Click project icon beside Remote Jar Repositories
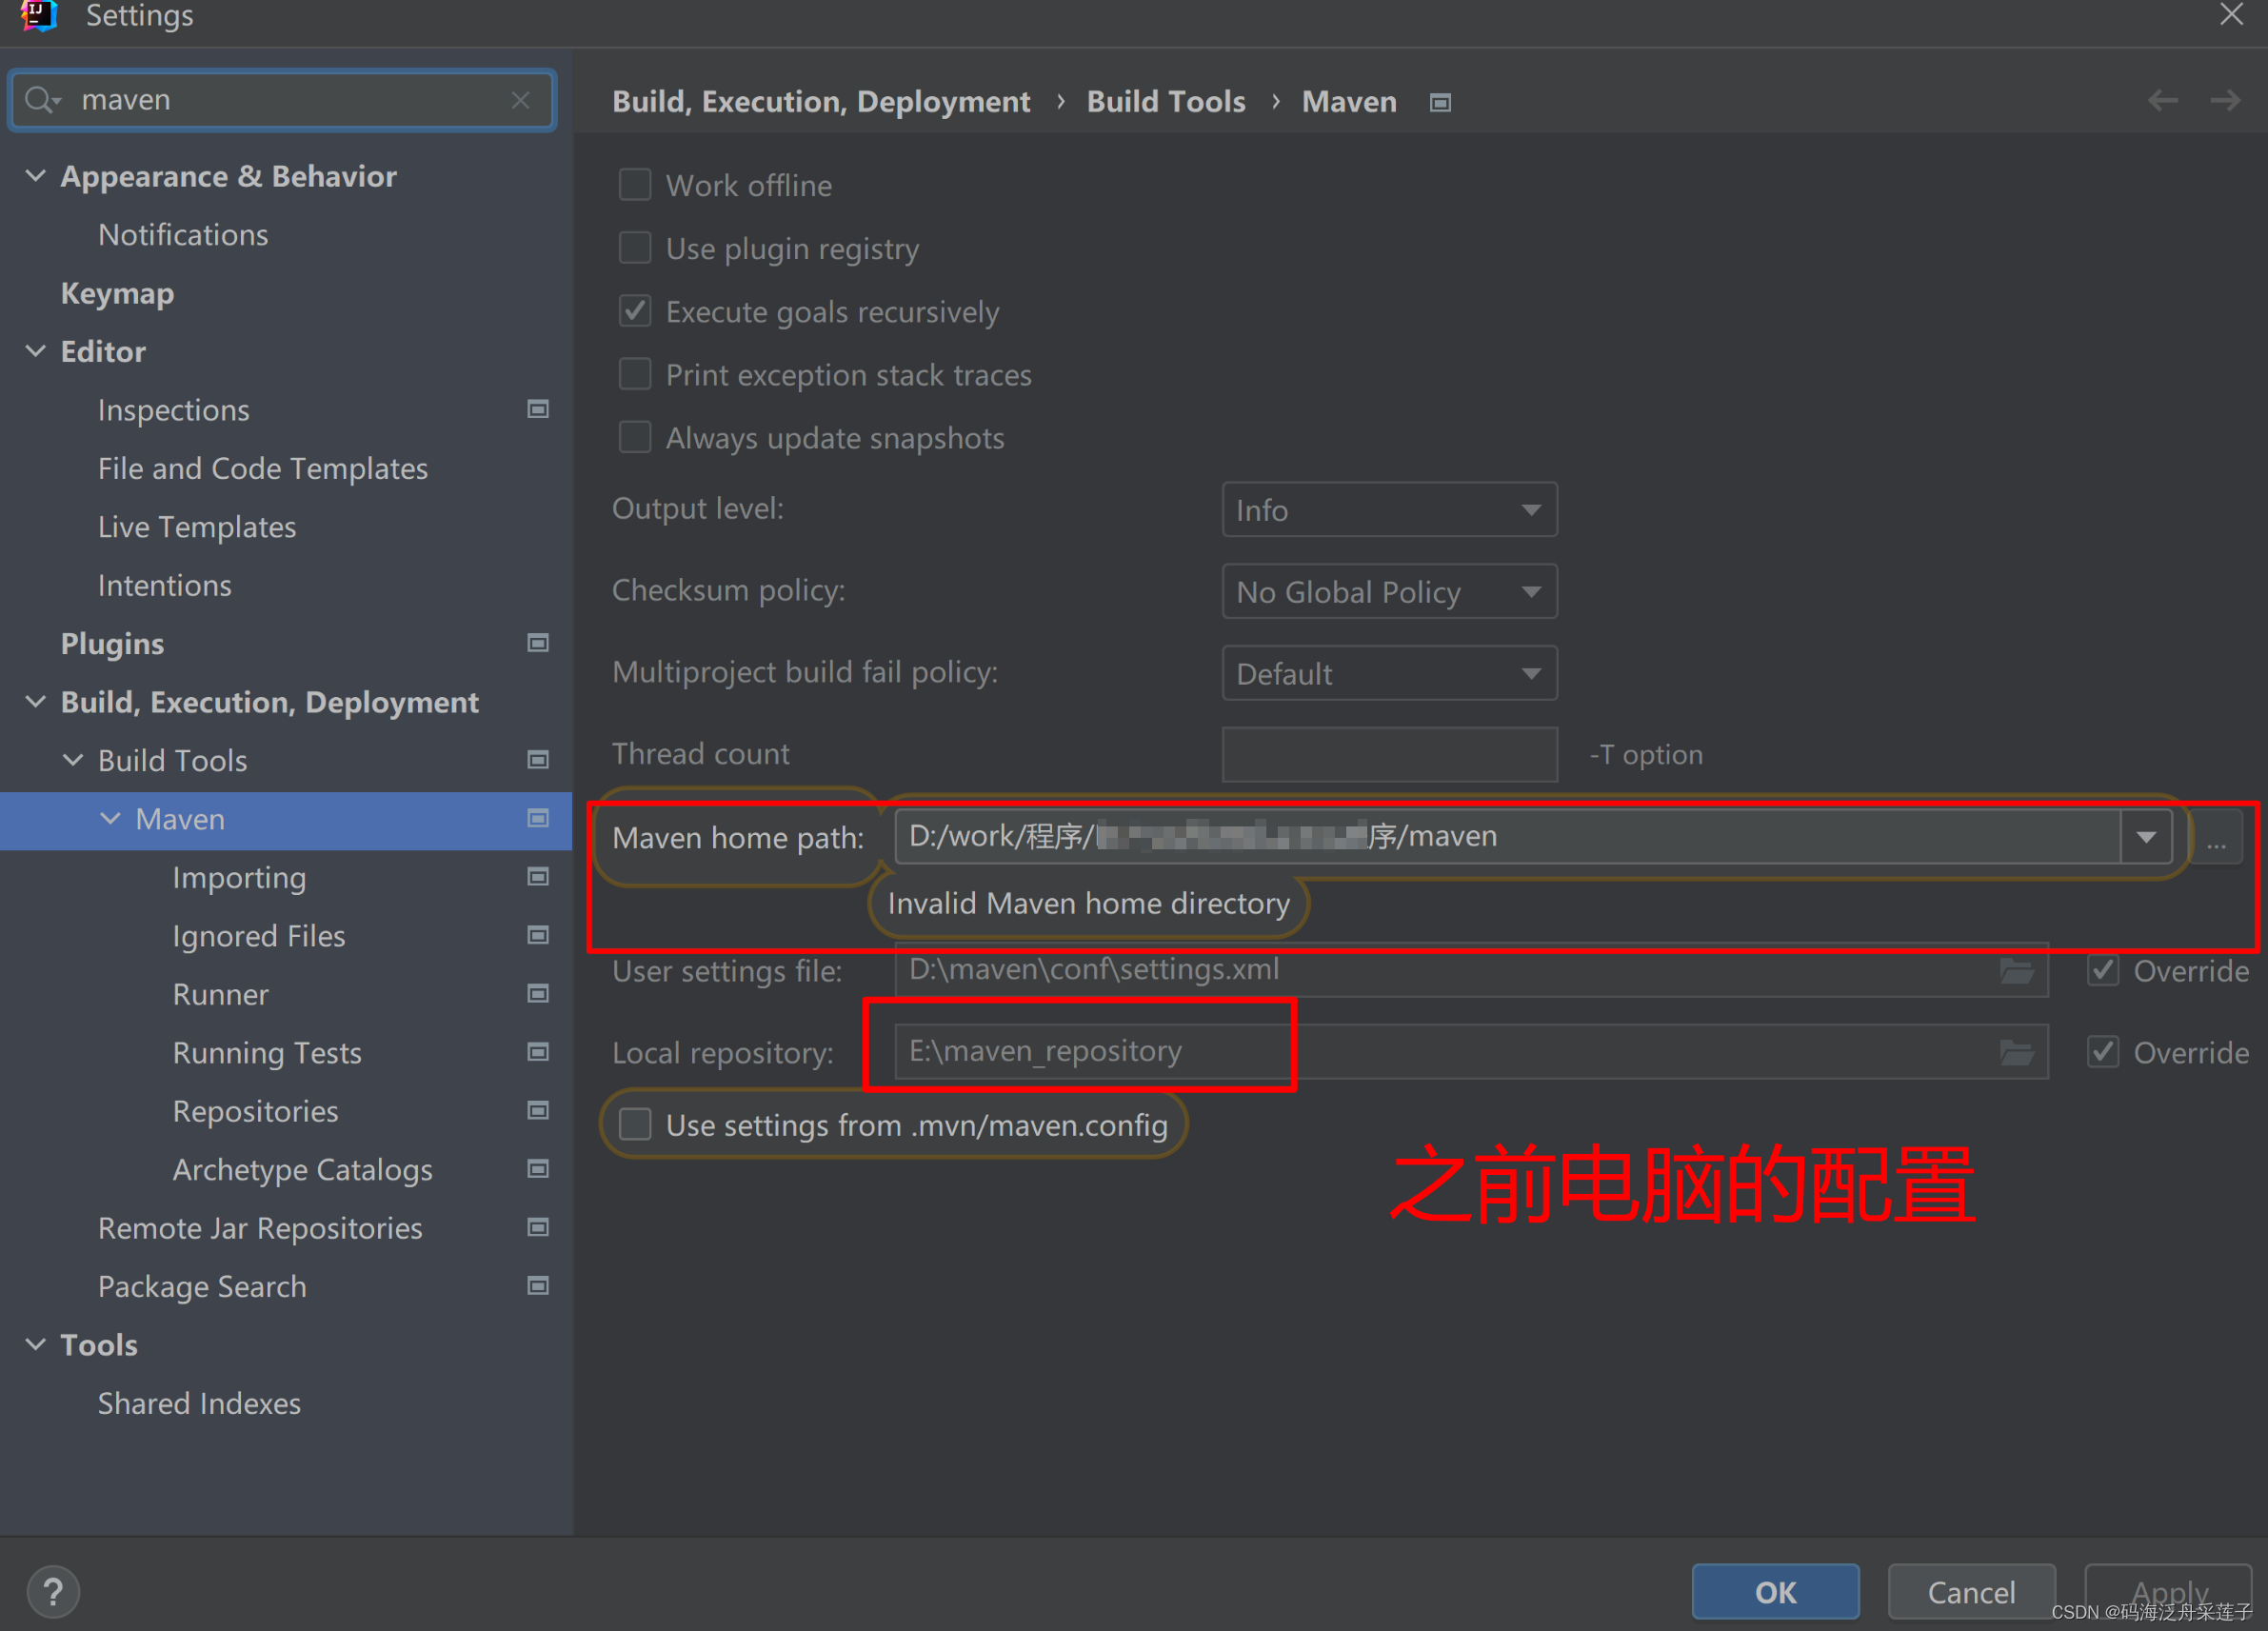 coord(538,1227)
